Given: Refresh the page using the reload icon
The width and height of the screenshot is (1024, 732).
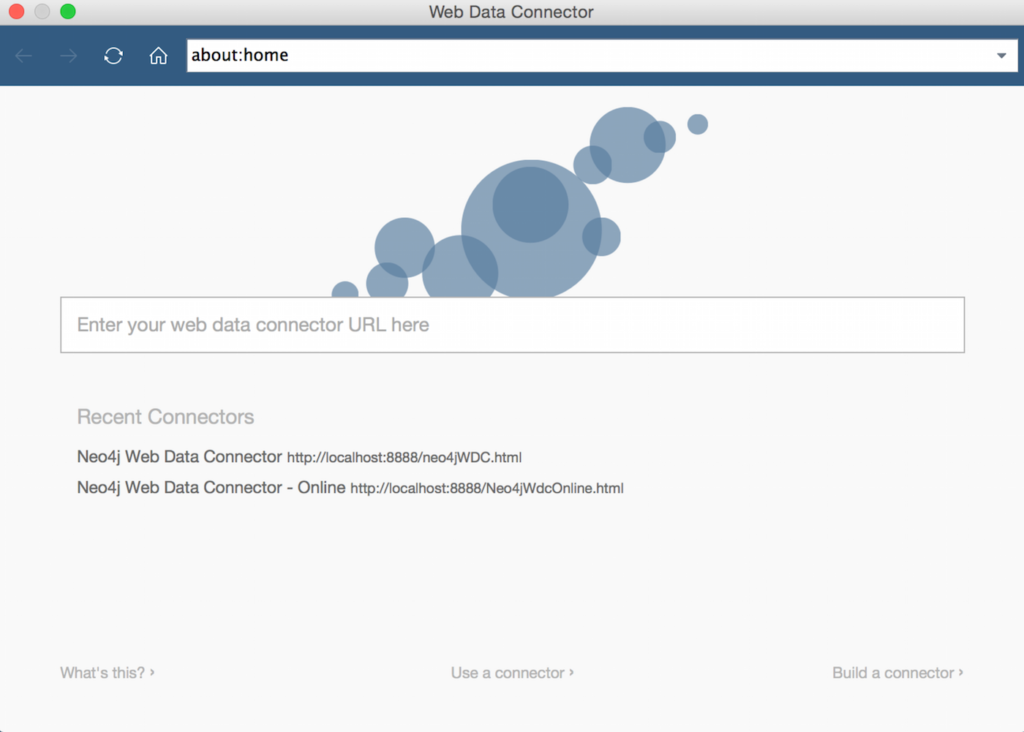Looking at the screenshot, I should [x=113, y=55].
